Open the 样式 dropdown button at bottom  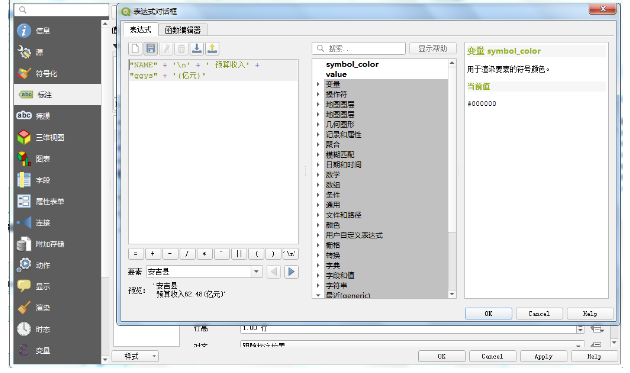point(135,356)
